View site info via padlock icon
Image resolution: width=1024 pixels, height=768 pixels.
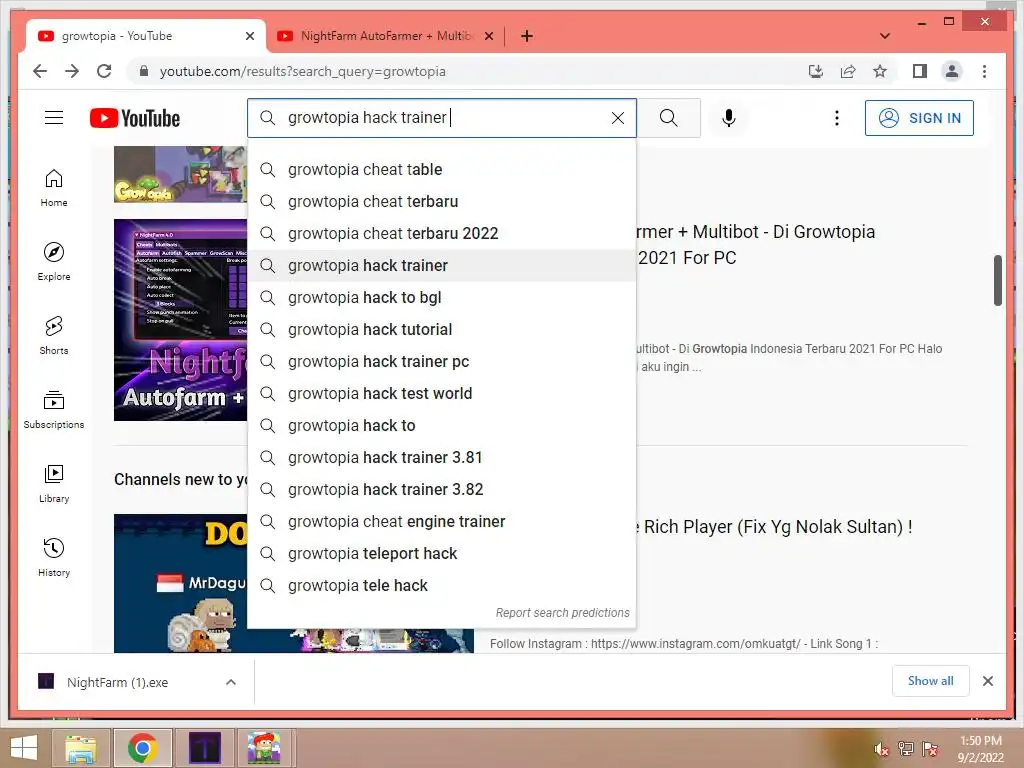pos(144,71)
